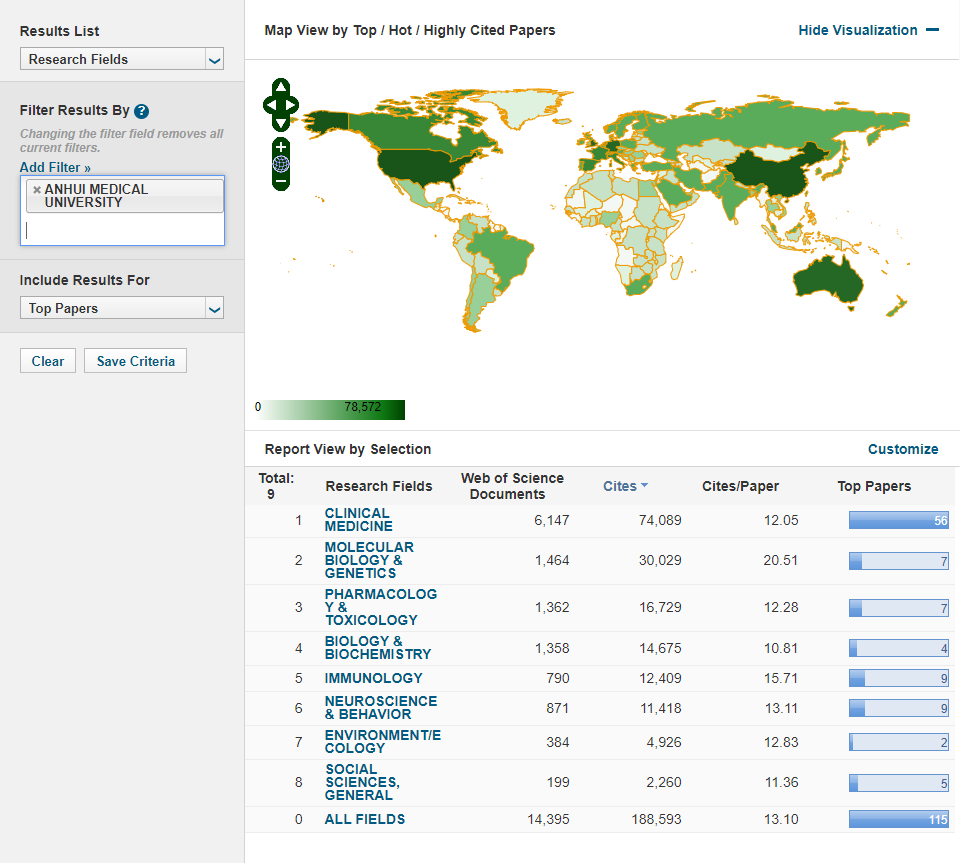
Task: Pan the map down
Action: tap(281, 122)
